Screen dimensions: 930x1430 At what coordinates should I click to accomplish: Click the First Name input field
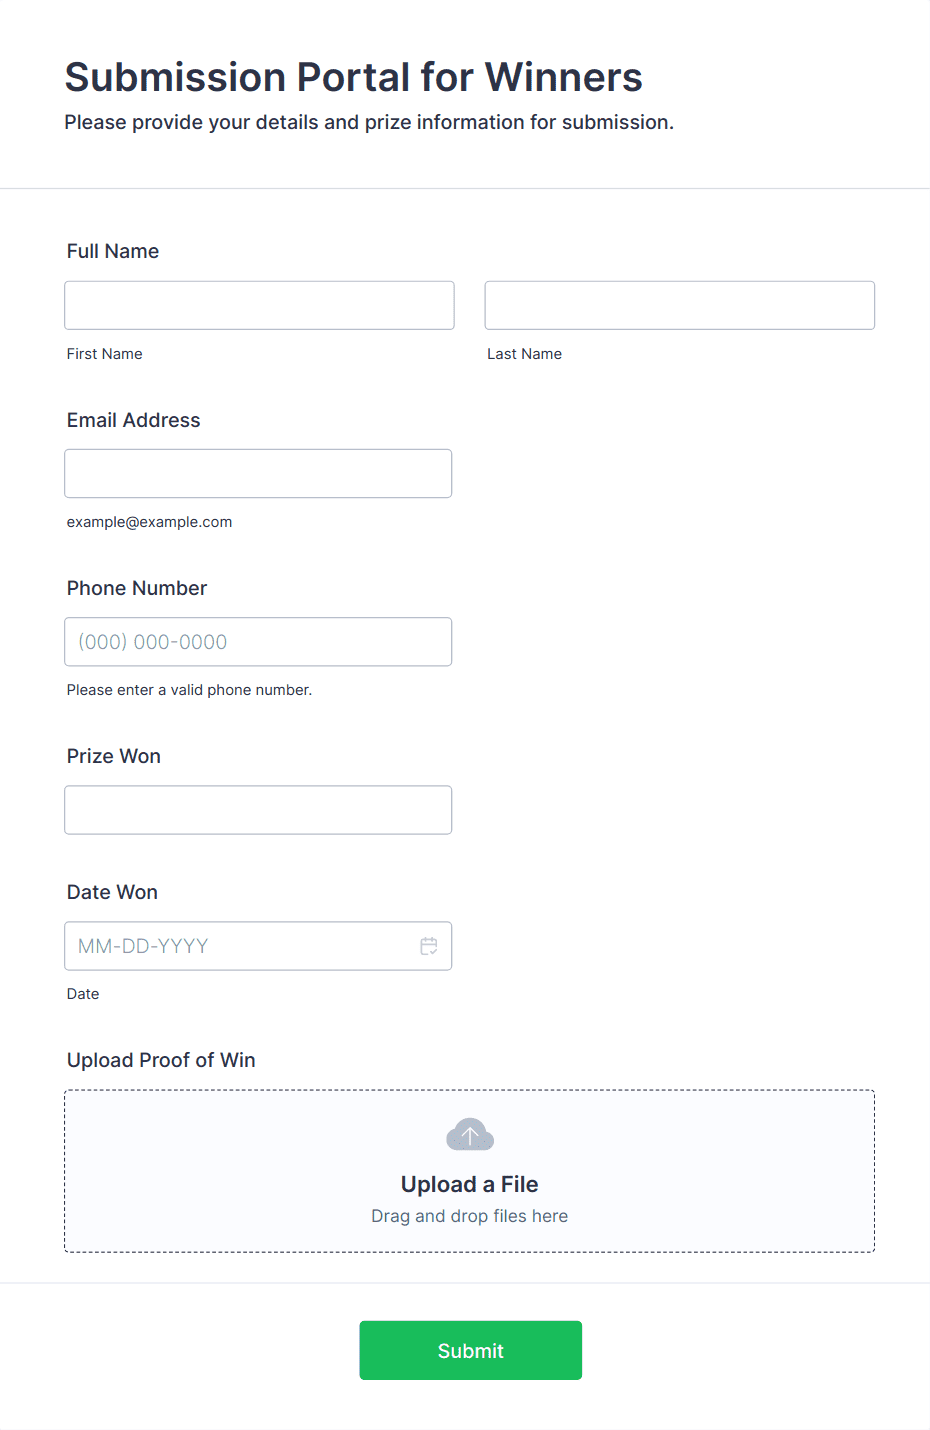coord(259,305)
